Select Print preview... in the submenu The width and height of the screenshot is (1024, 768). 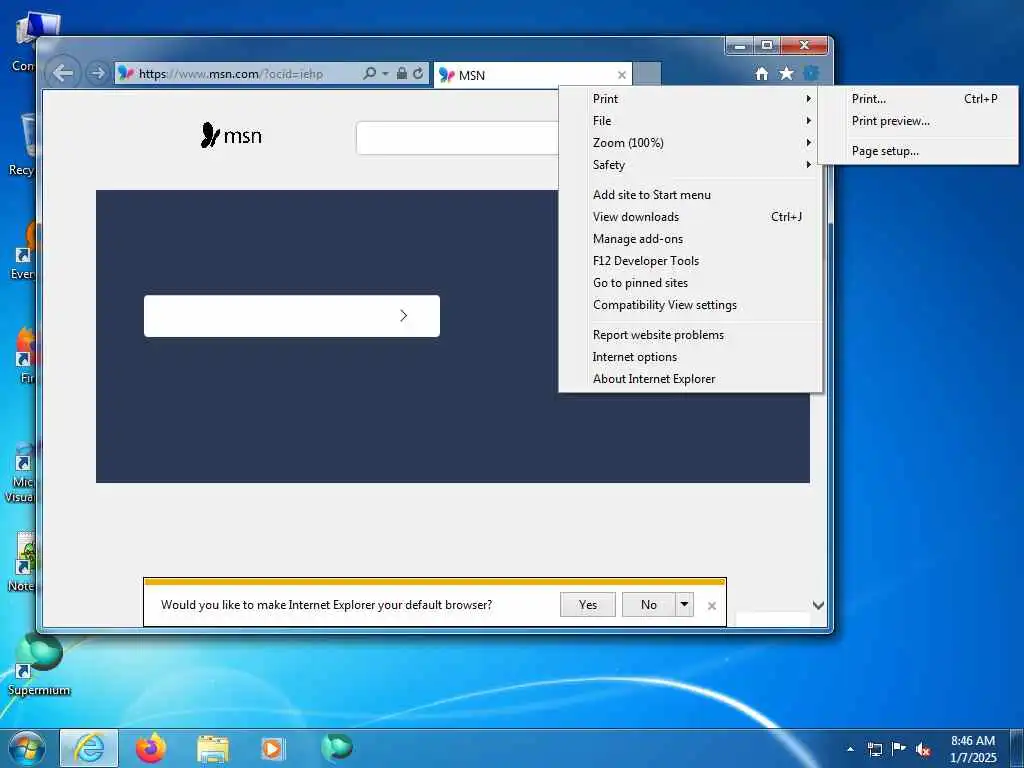pyautogui.click(x=918, y=121)
